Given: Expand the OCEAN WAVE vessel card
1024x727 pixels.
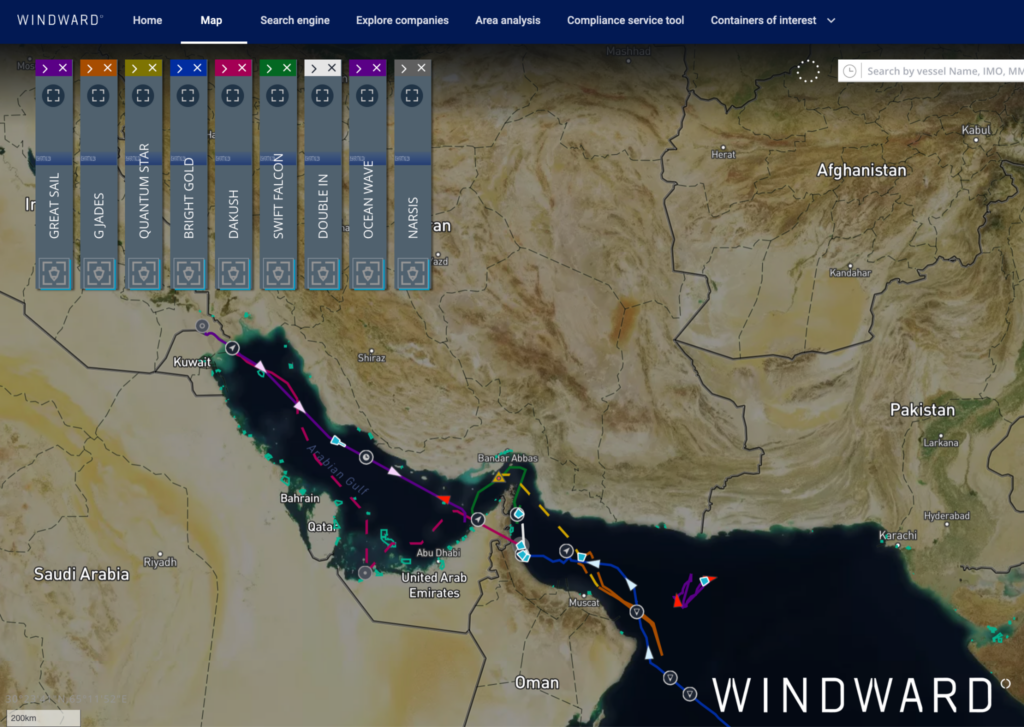Looking at the screenshot, I should click(x=359, y=68).
